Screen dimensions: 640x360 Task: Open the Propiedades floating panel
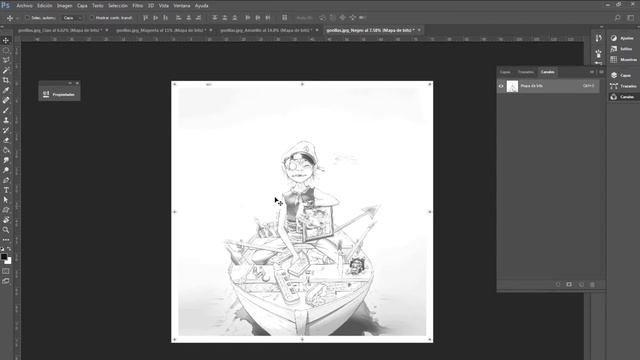(x=59, y=94)
